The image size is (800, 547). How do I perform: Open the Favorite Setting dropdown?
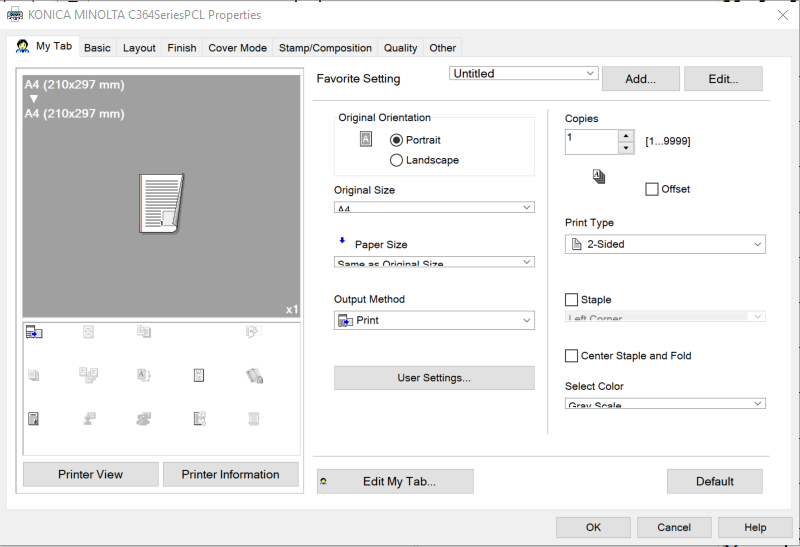(523, 73)
